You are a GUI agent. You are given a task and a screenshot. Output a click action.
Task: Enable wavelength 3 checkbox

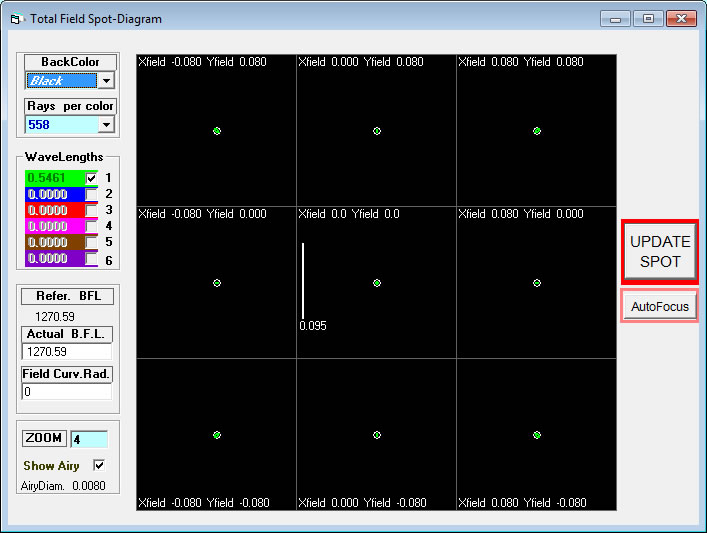click(91, 210)
